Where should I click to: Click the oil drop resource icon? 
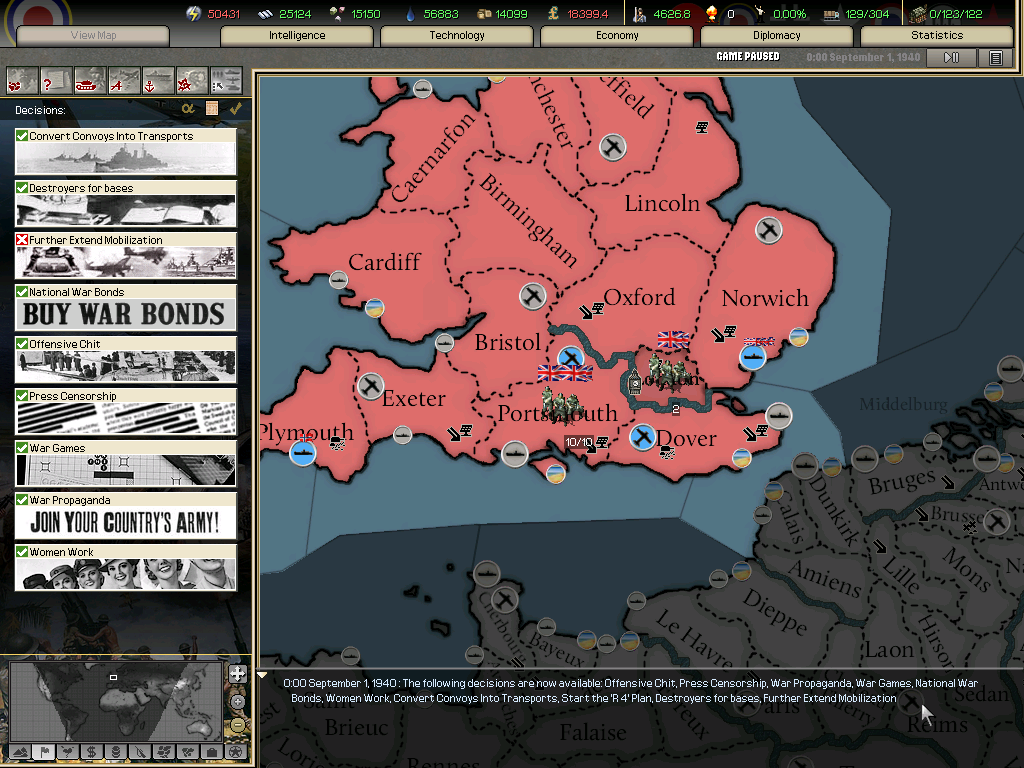(x=410, y=14)
